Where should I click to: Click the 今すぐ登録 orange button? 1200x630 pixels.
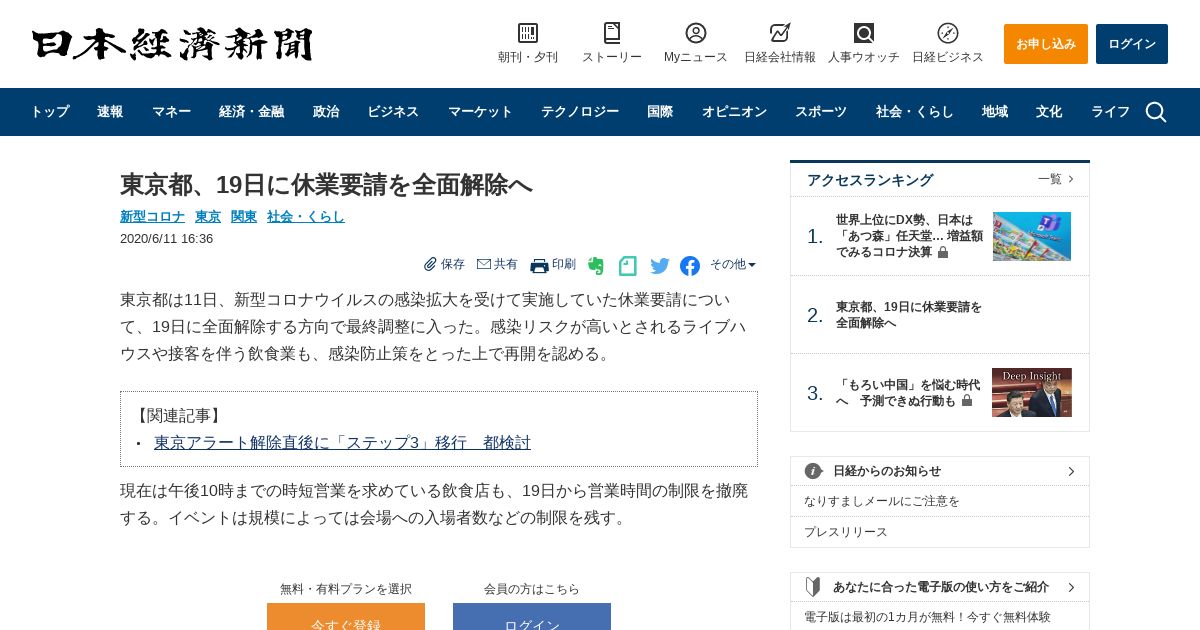click(346, 617)
